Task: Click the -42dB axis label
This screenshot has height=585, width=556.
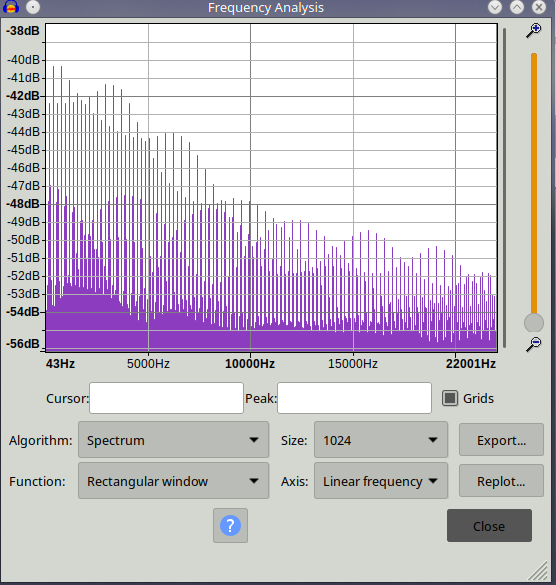Action: (x=22, y=96)
